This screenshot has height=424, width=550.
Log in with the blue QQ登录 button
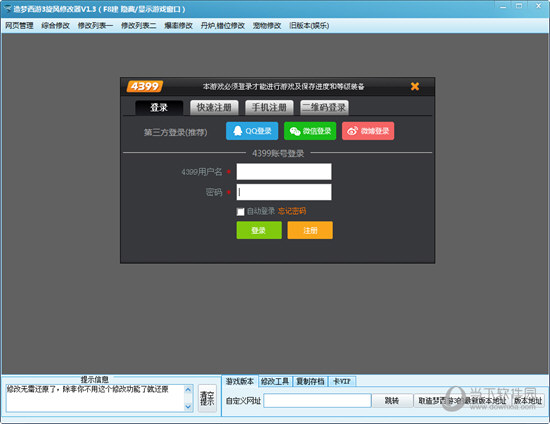(252, 131)
